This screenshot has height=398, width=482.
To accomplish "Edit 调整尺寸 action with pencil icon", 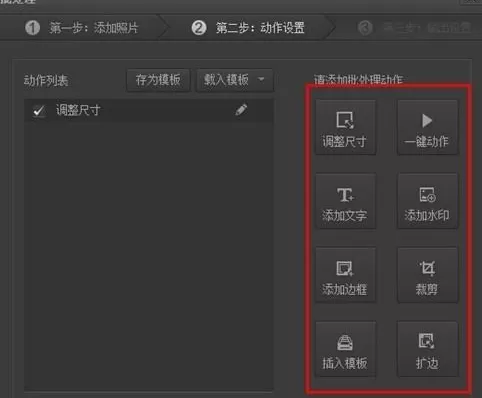I will tap(241, 110).
